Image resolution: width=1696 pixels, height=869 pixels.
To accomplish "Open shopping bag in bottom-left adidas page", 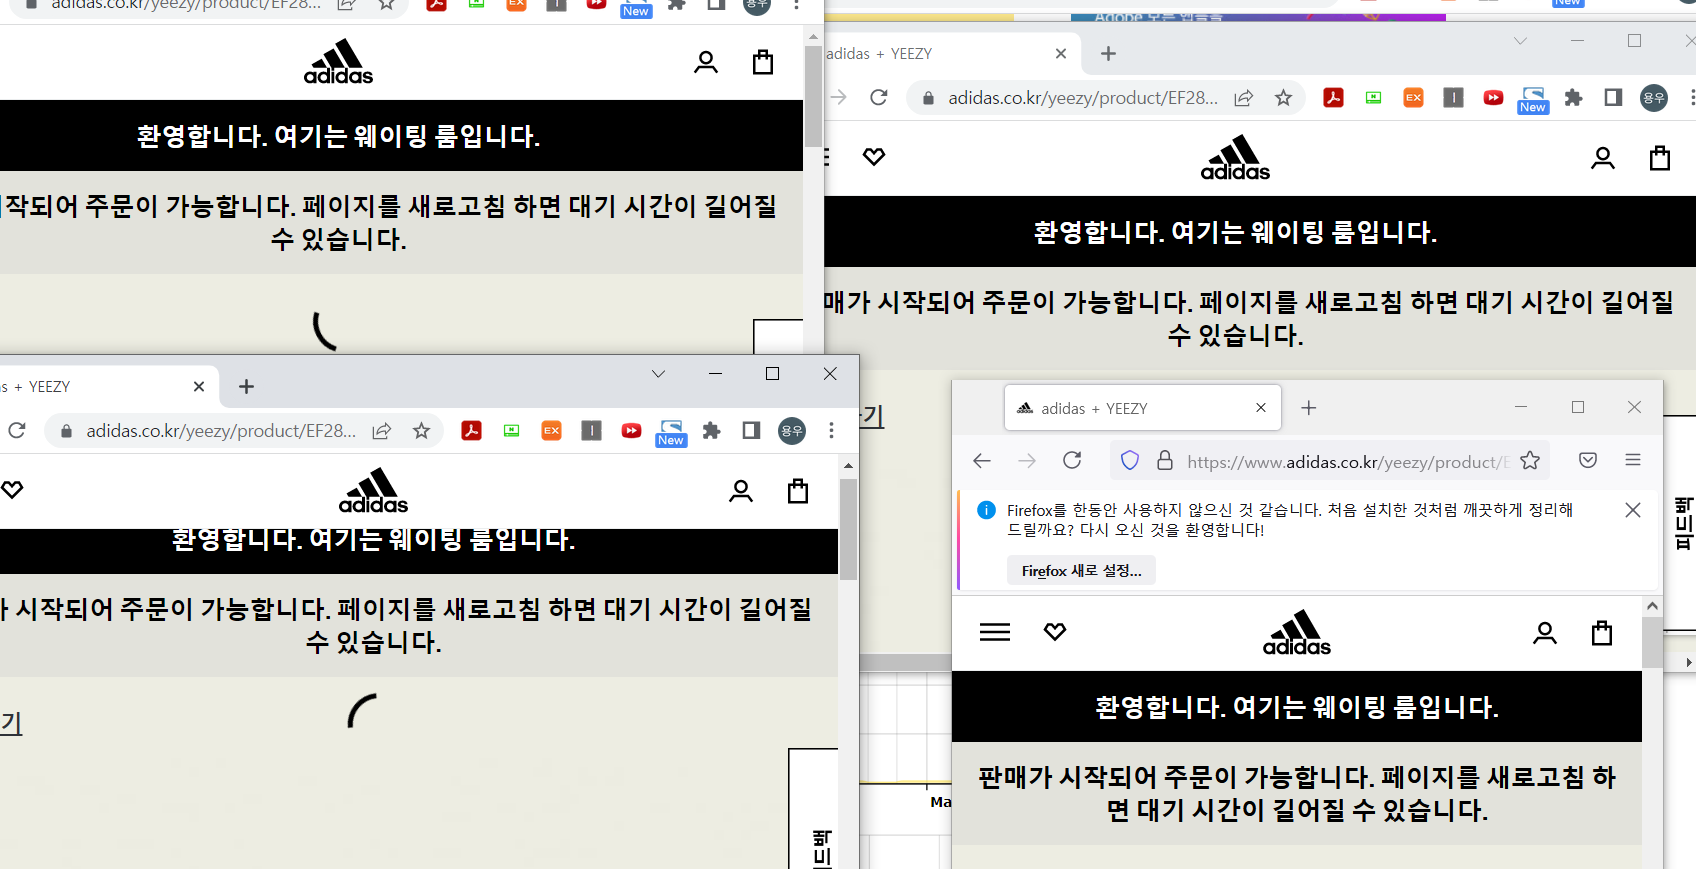I will click(x=798, y=491).
